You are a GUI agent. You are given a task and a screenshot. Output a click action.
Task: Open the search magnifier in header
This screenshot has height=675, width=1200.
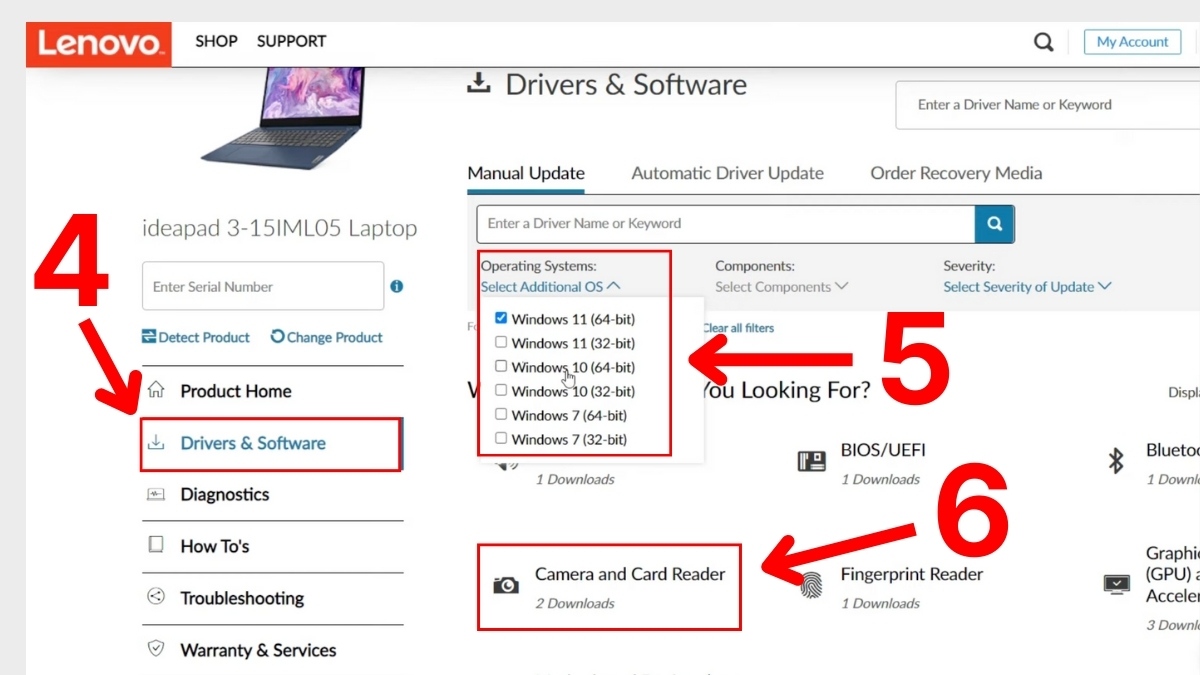coord(1044,42)
